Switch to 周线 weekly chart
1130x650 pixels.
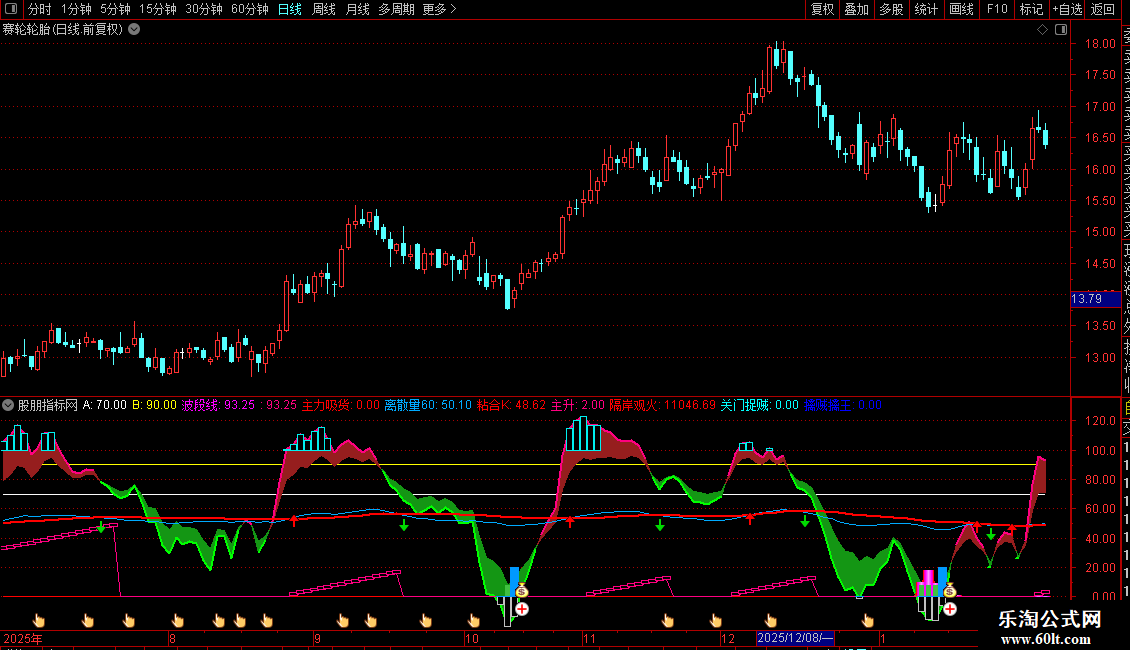coord(324,9)
